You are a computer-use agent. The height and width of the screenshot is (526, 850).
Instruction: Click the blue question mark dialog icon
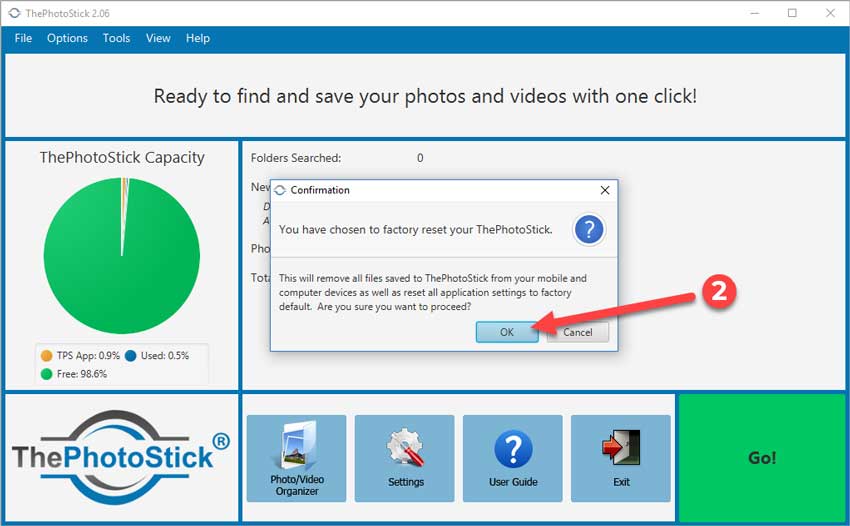[x=589, y=229]
